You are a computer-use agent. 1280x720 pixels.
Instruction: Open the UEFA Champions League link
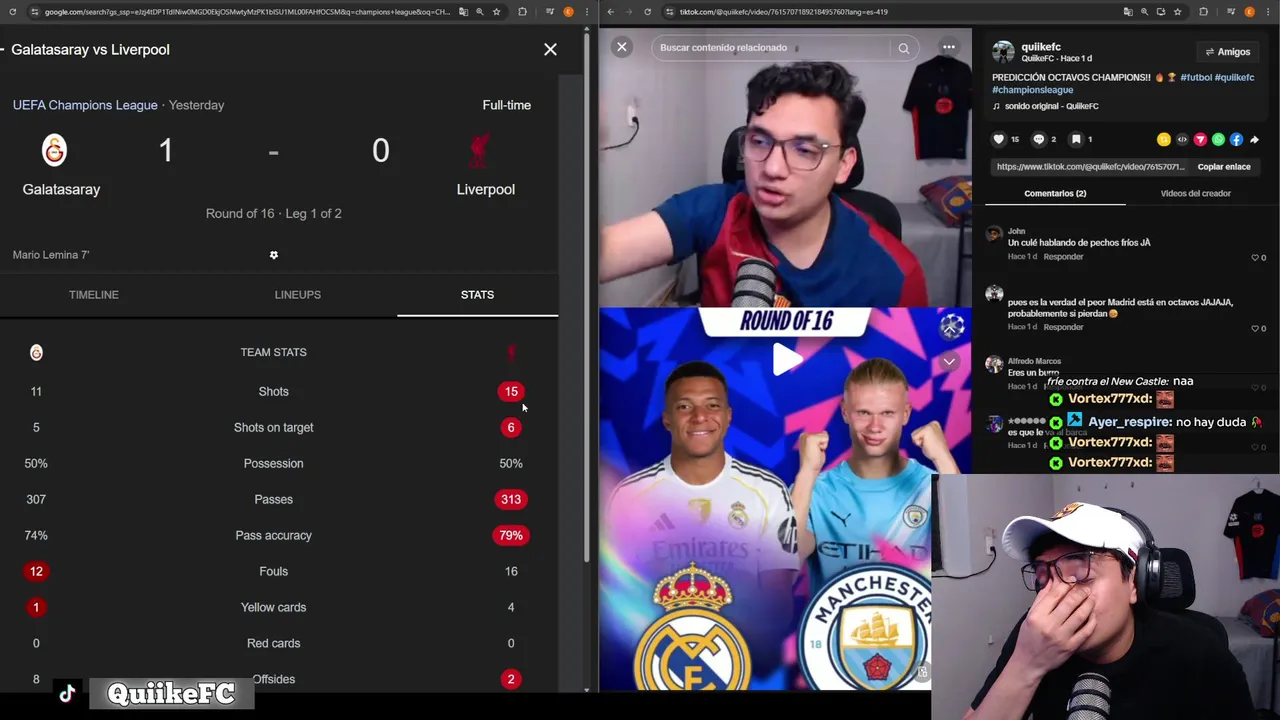coord(85,105)
